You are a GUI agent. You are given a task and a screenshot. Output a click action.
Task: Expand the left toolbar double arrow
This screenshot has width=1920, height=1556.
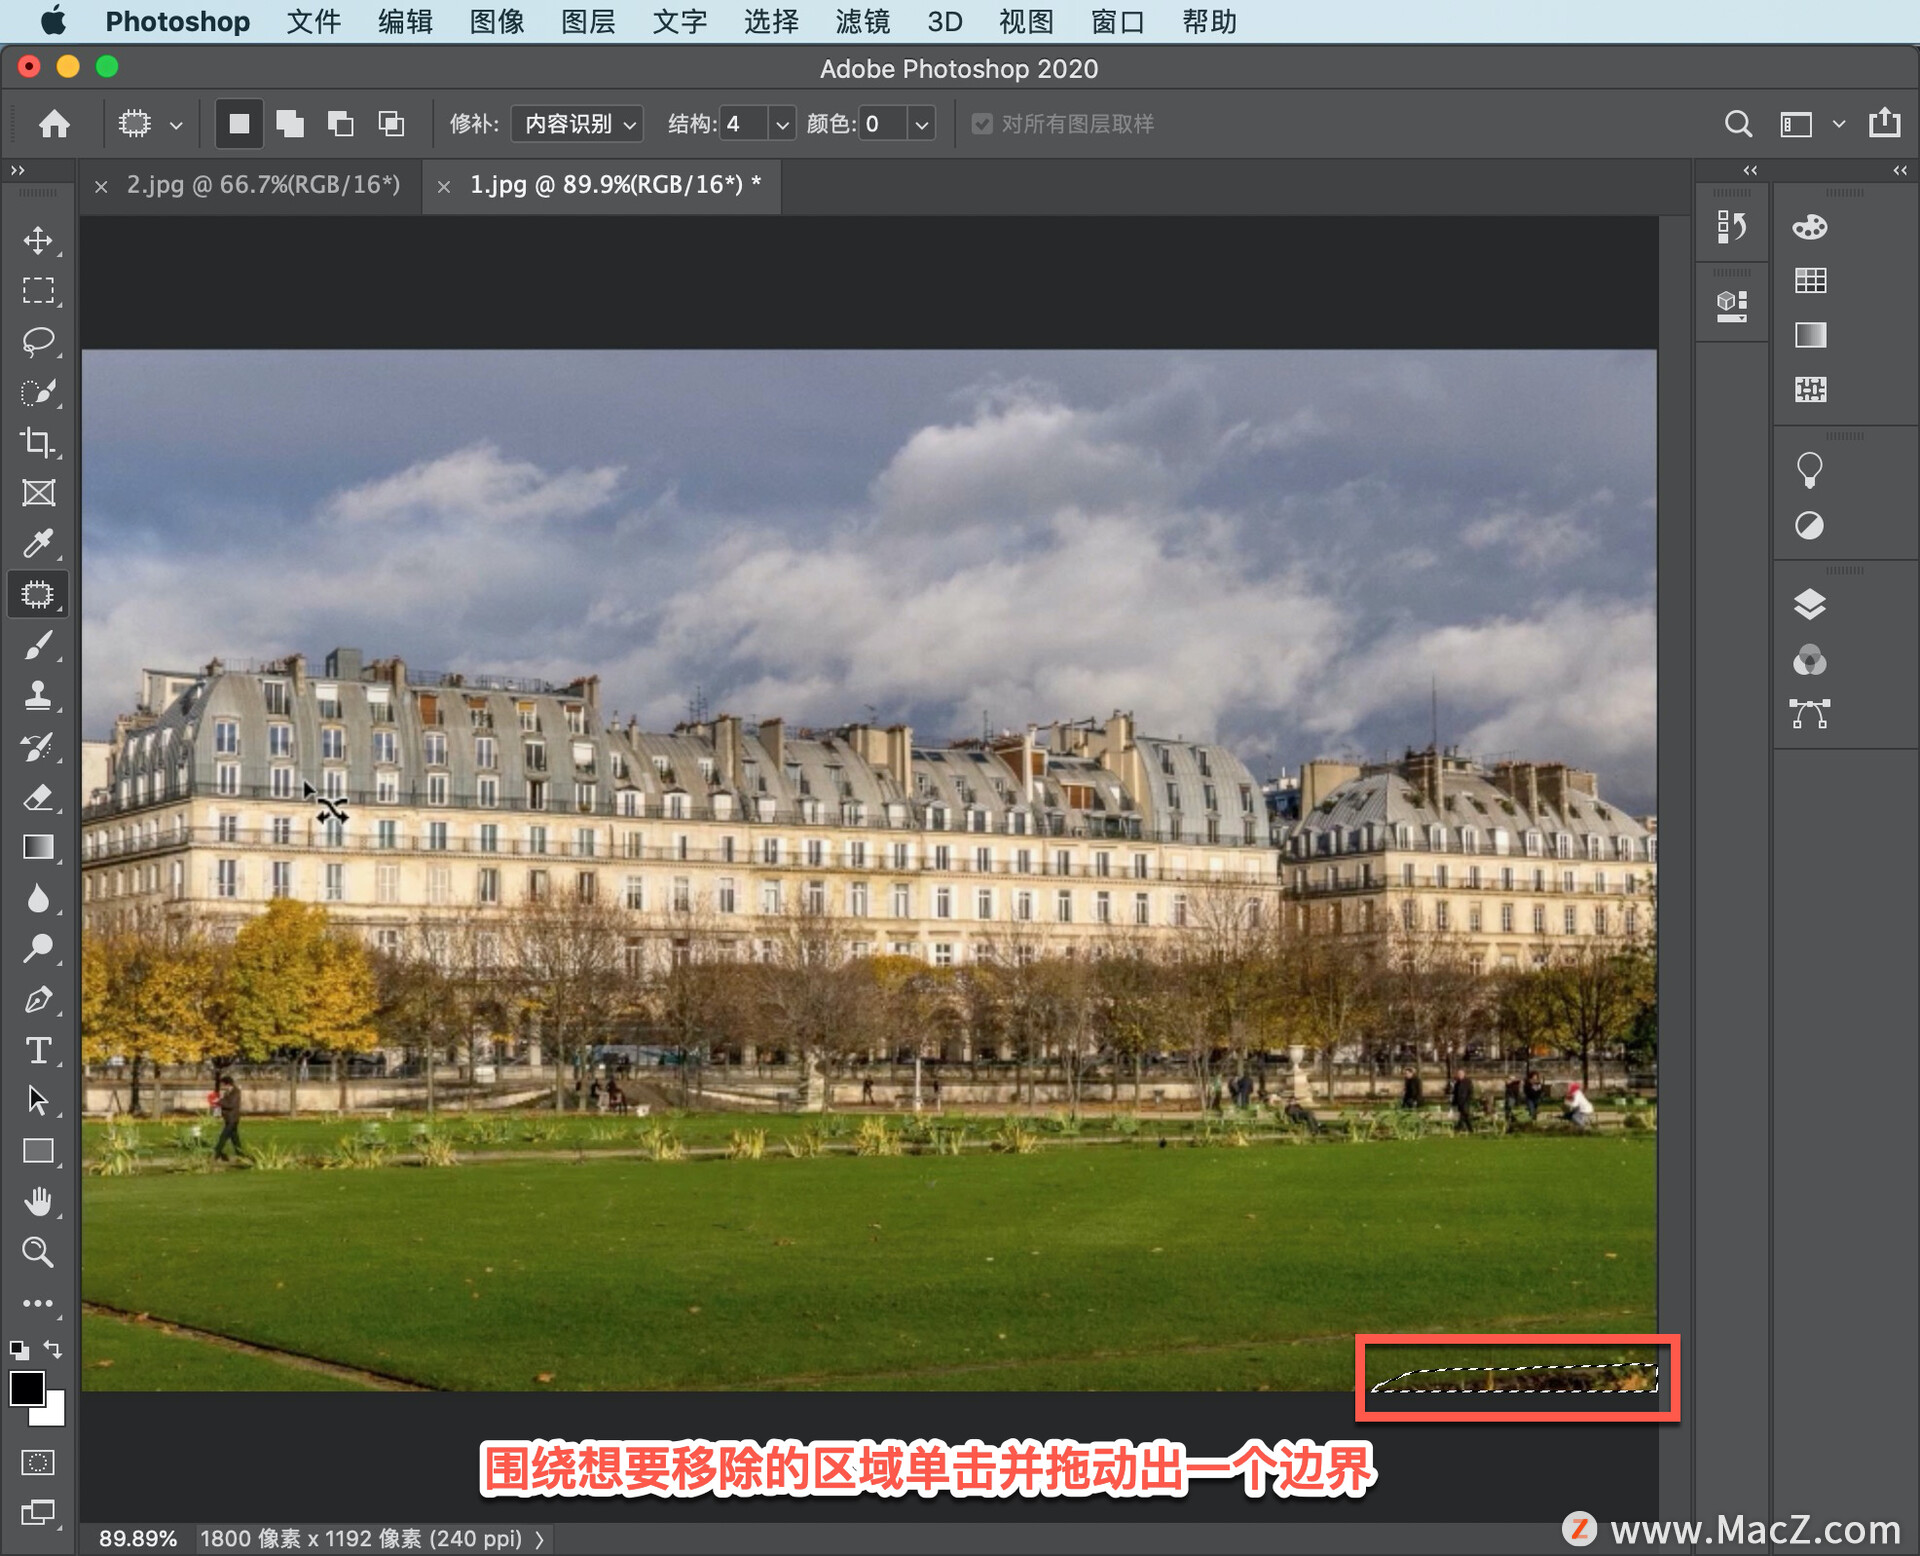(x=18, y=171)
